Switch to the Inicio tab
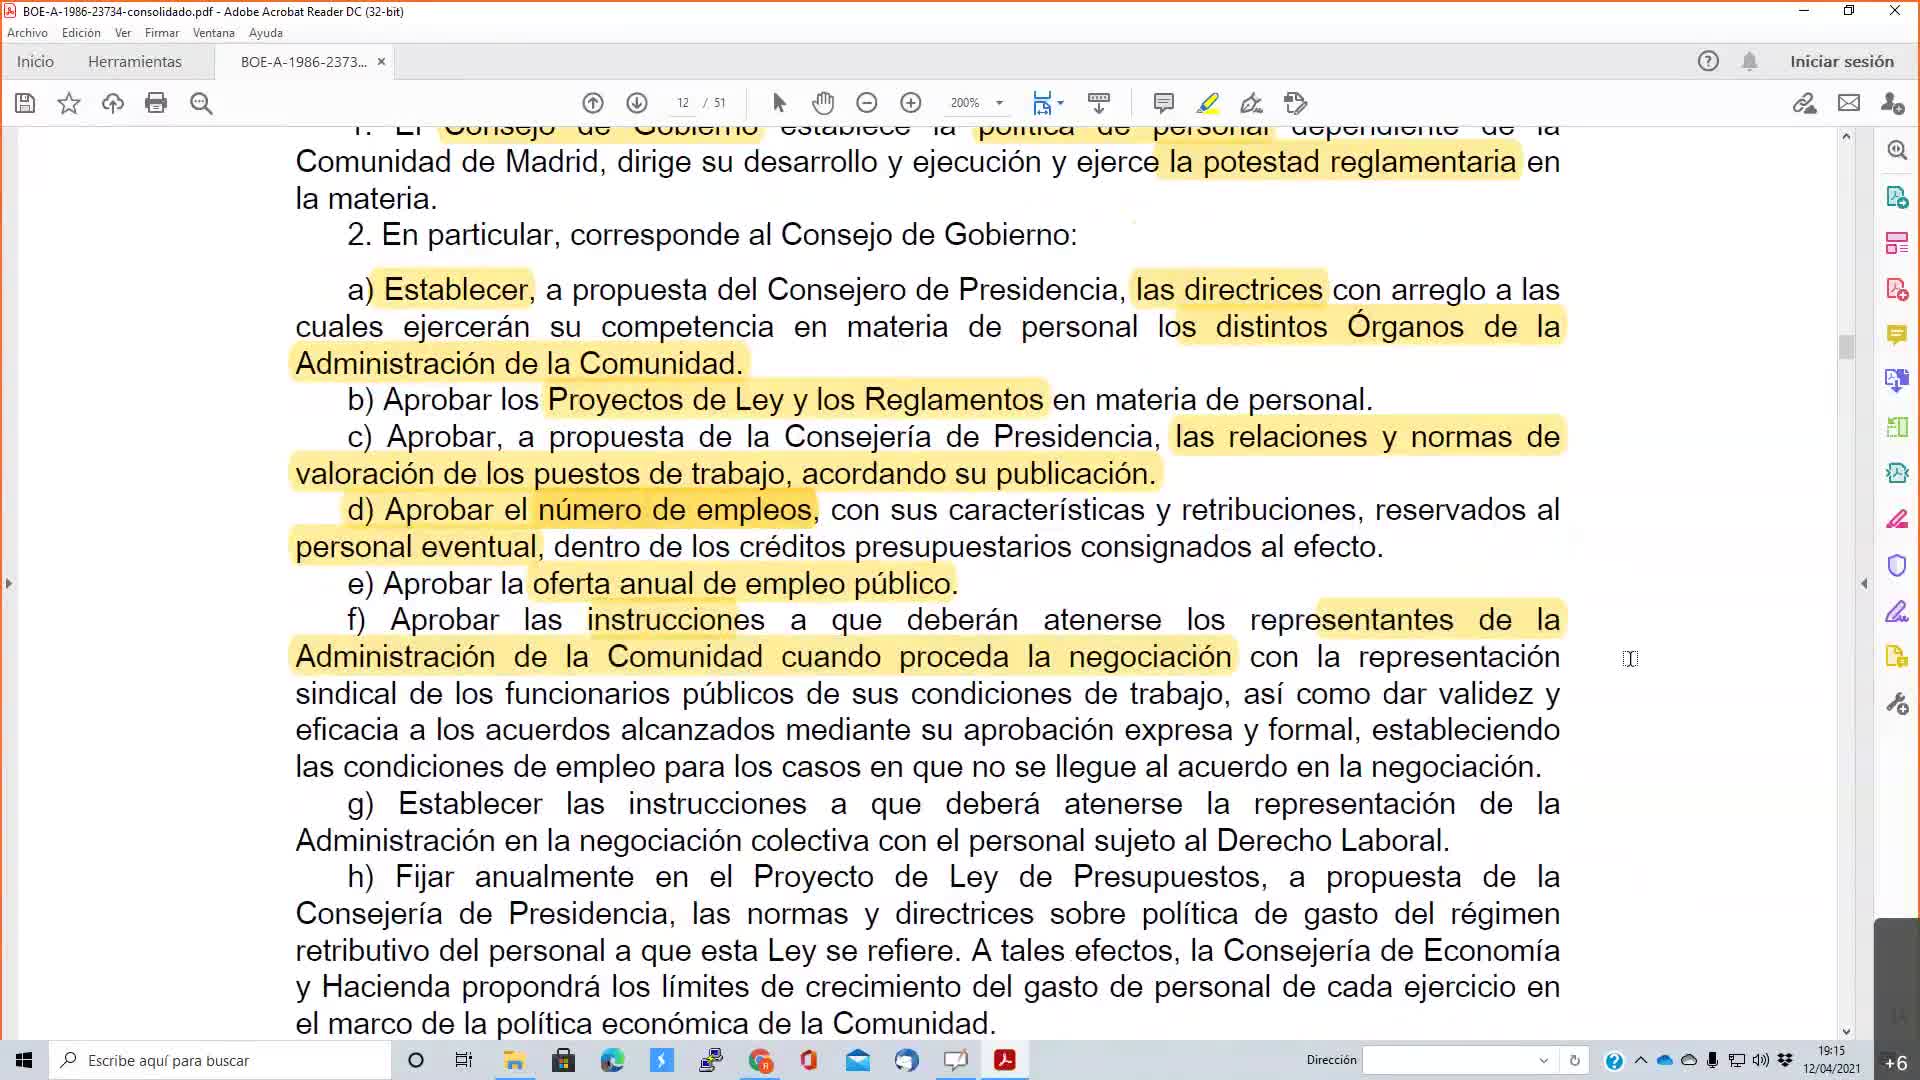 35,61
